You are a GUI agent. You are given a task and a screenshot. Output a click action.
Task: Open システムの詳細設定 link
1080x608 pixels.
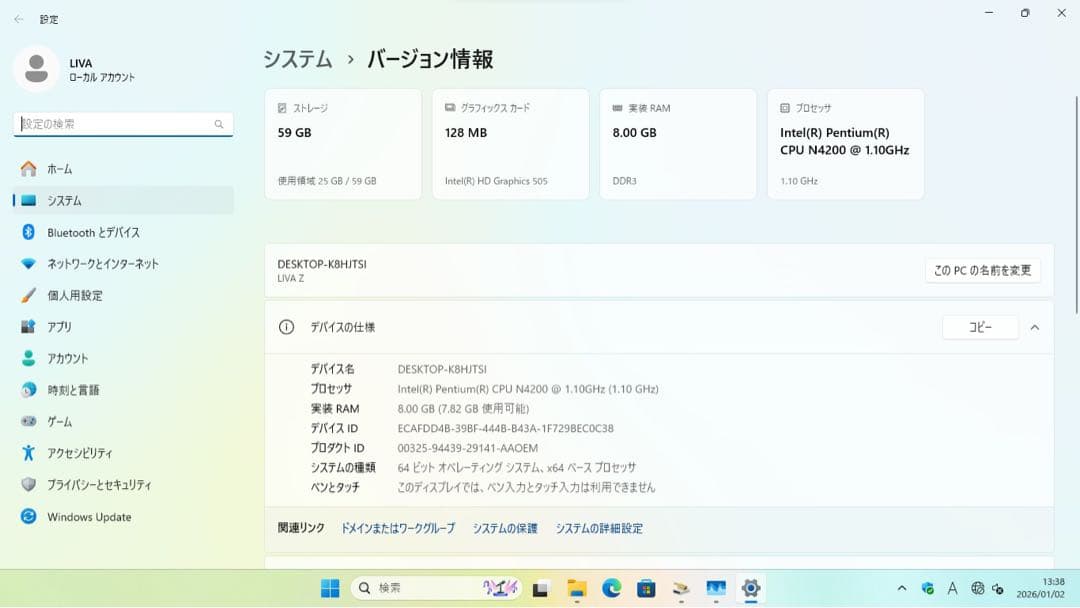point(599,528)
